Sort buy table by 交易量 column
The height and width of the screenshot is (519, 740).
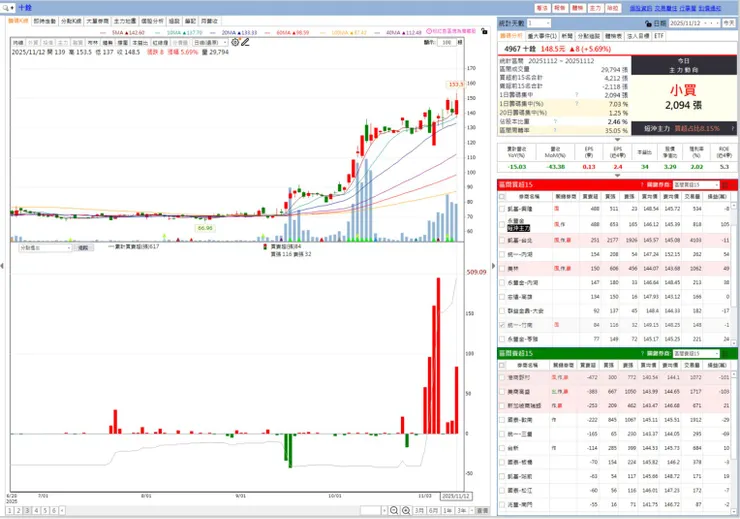click(692, 196)
